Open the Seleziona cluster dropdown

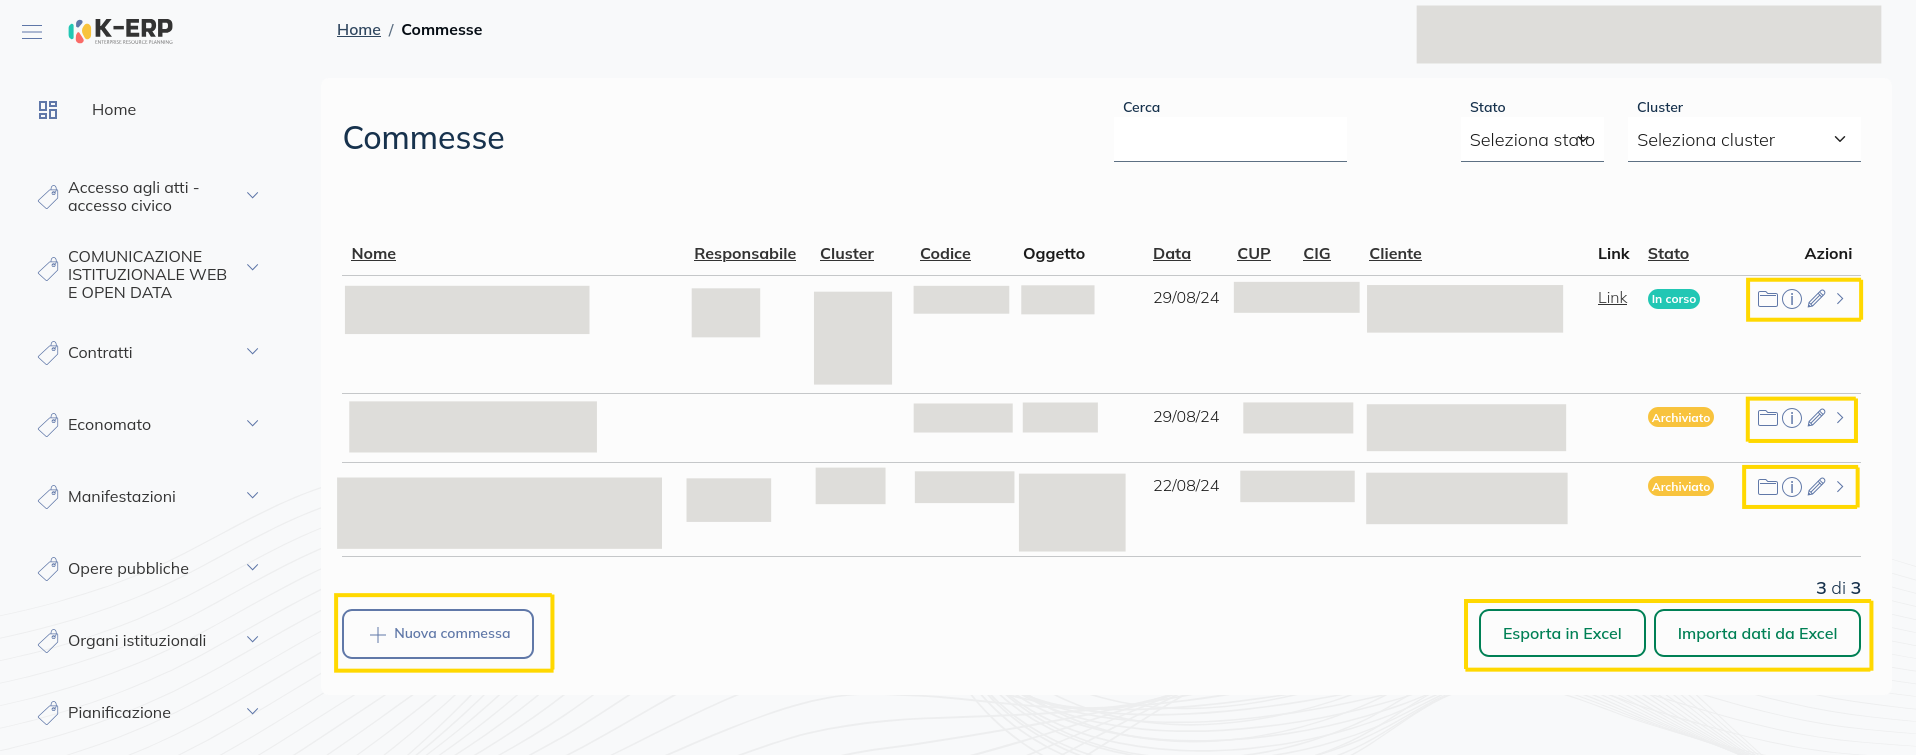click(x=1742, y=140)
